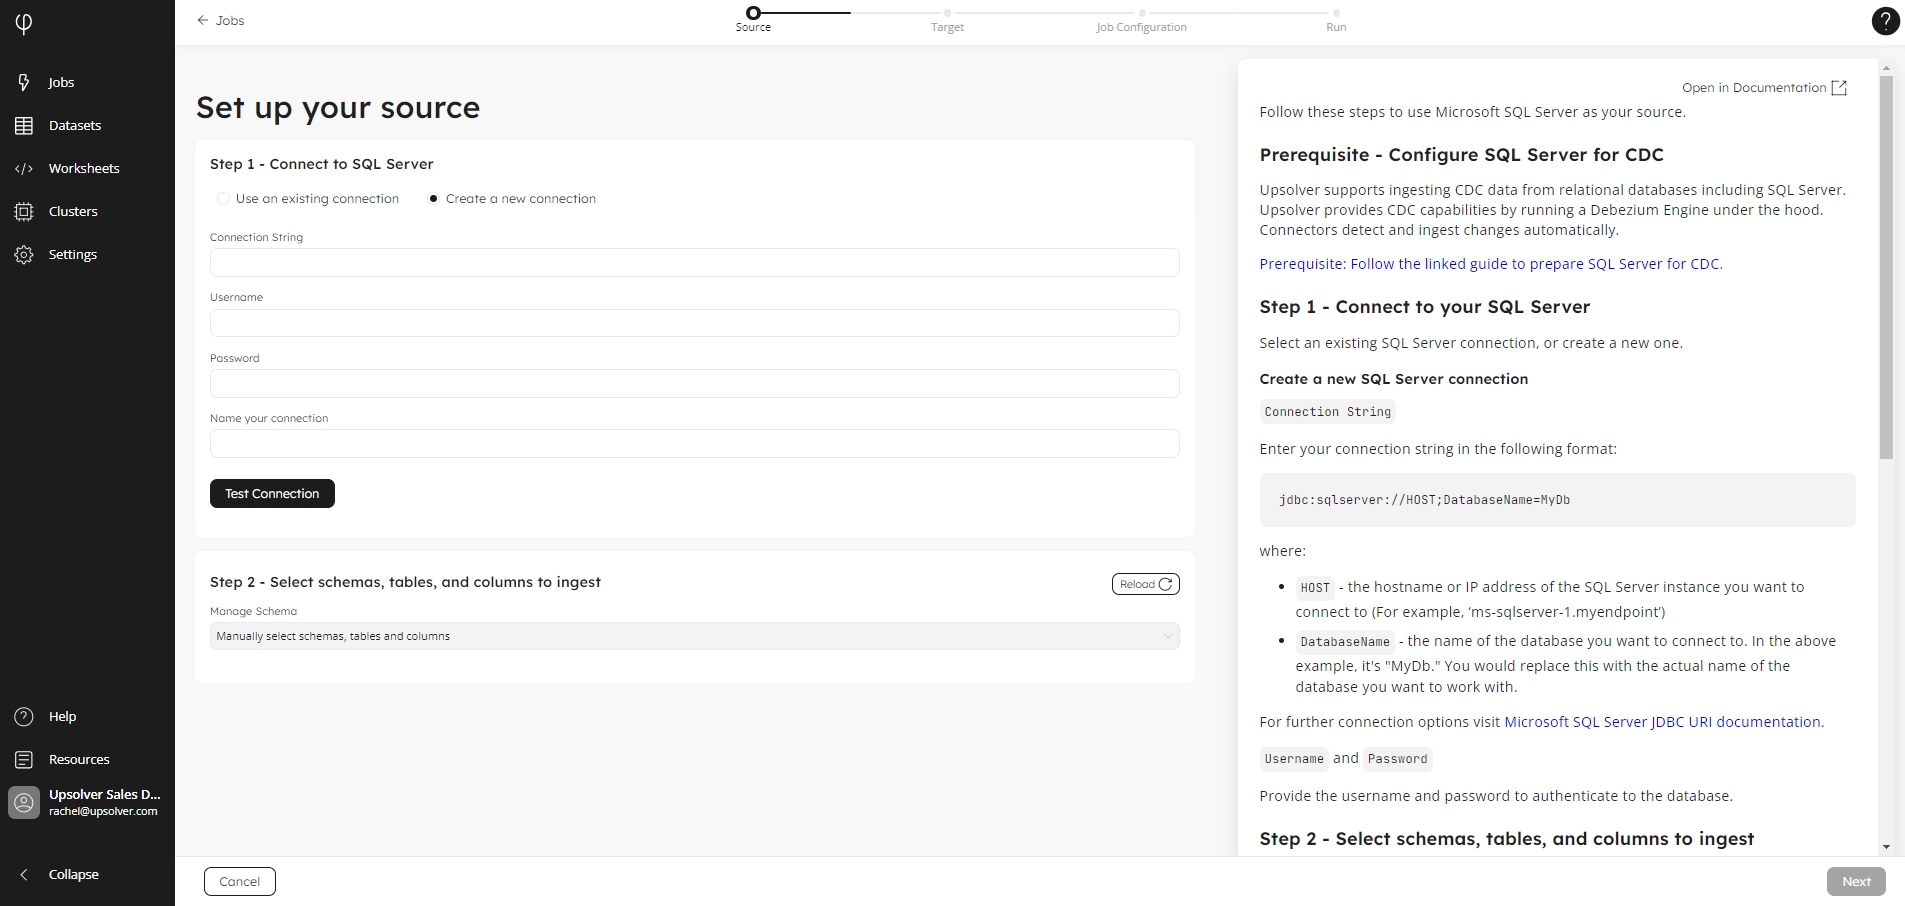Screen dimensions: 1905x906
Task: Click the Upsolver logo icon
Action: [x=24, y=23]
